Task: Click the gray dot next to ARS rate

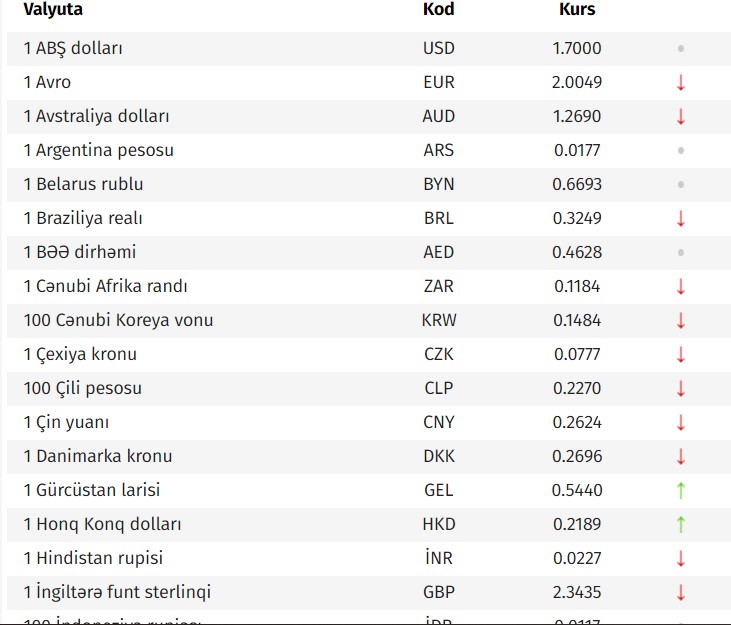Action: point(681,151)
